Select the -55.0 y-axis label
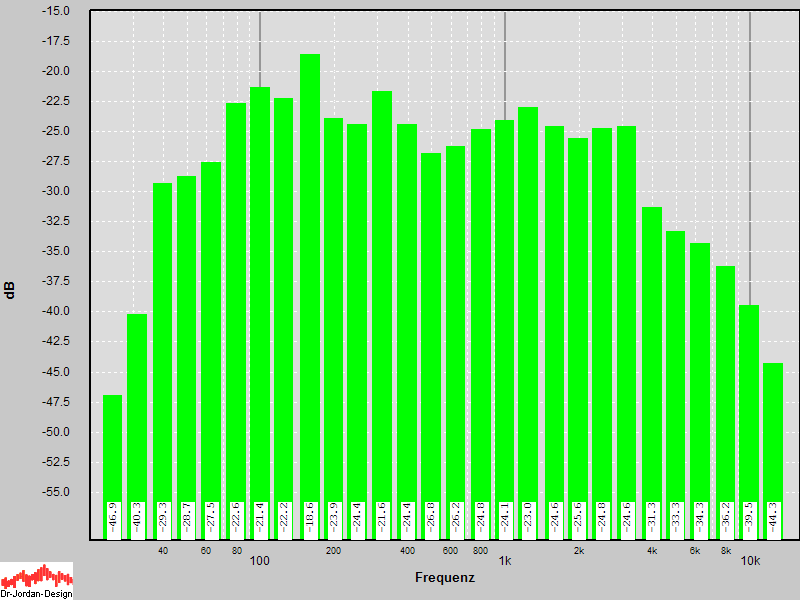 point(56,492)
